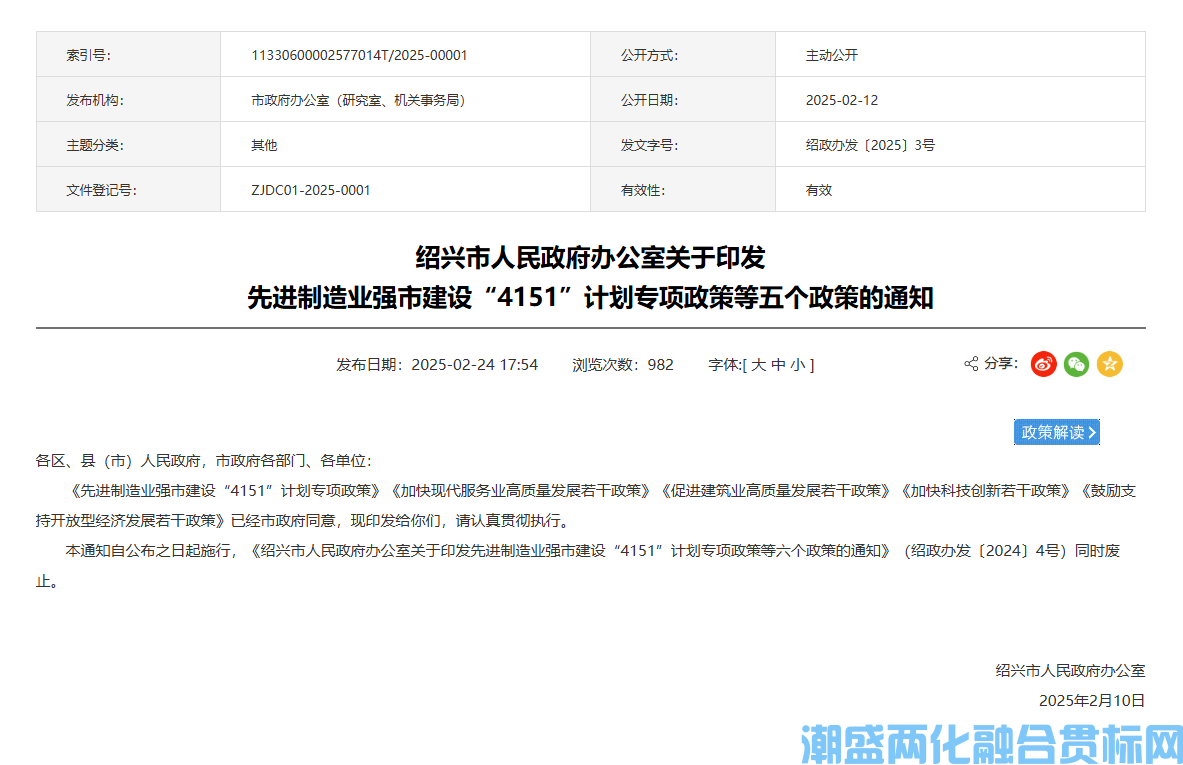Select the 有效 validity value
Viewport: 1183px width, 765px height.
point(819,190)
